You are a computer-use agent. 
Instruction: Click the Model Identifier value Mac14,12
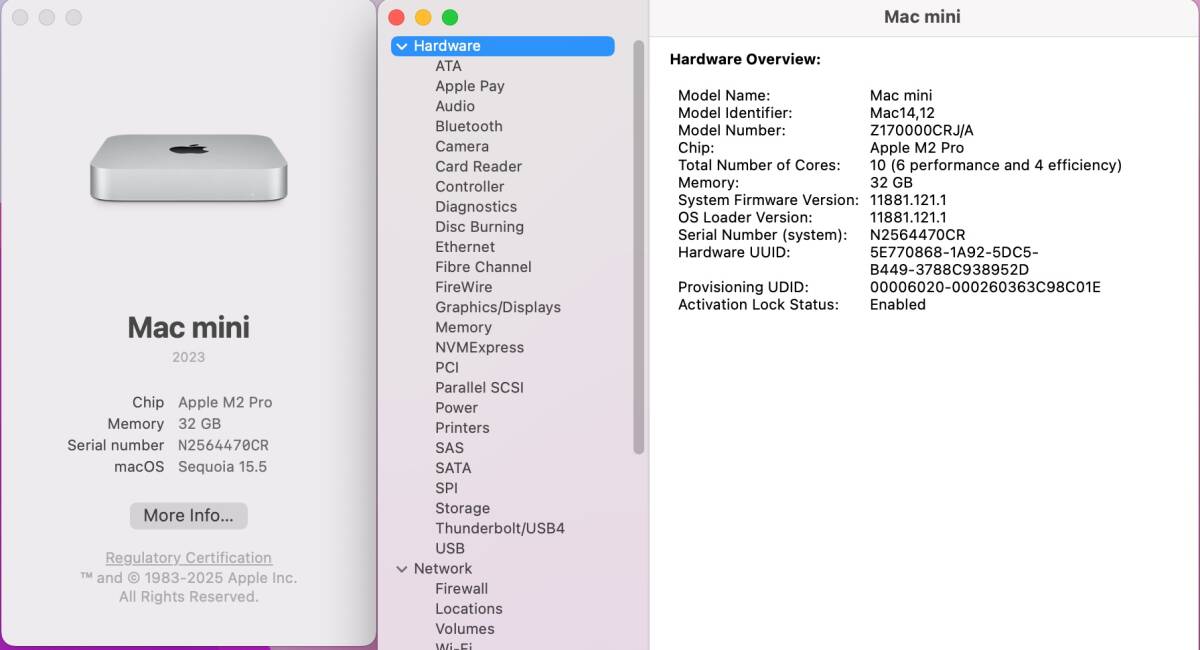pos(902,113)
